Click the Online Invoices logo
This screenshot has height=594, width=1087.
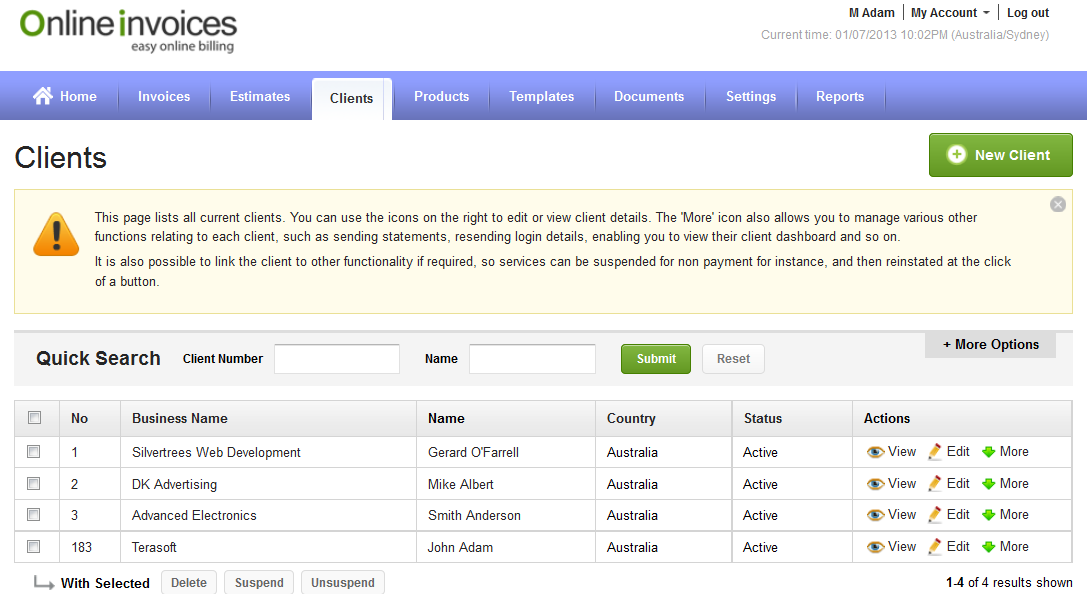point(129,30)
